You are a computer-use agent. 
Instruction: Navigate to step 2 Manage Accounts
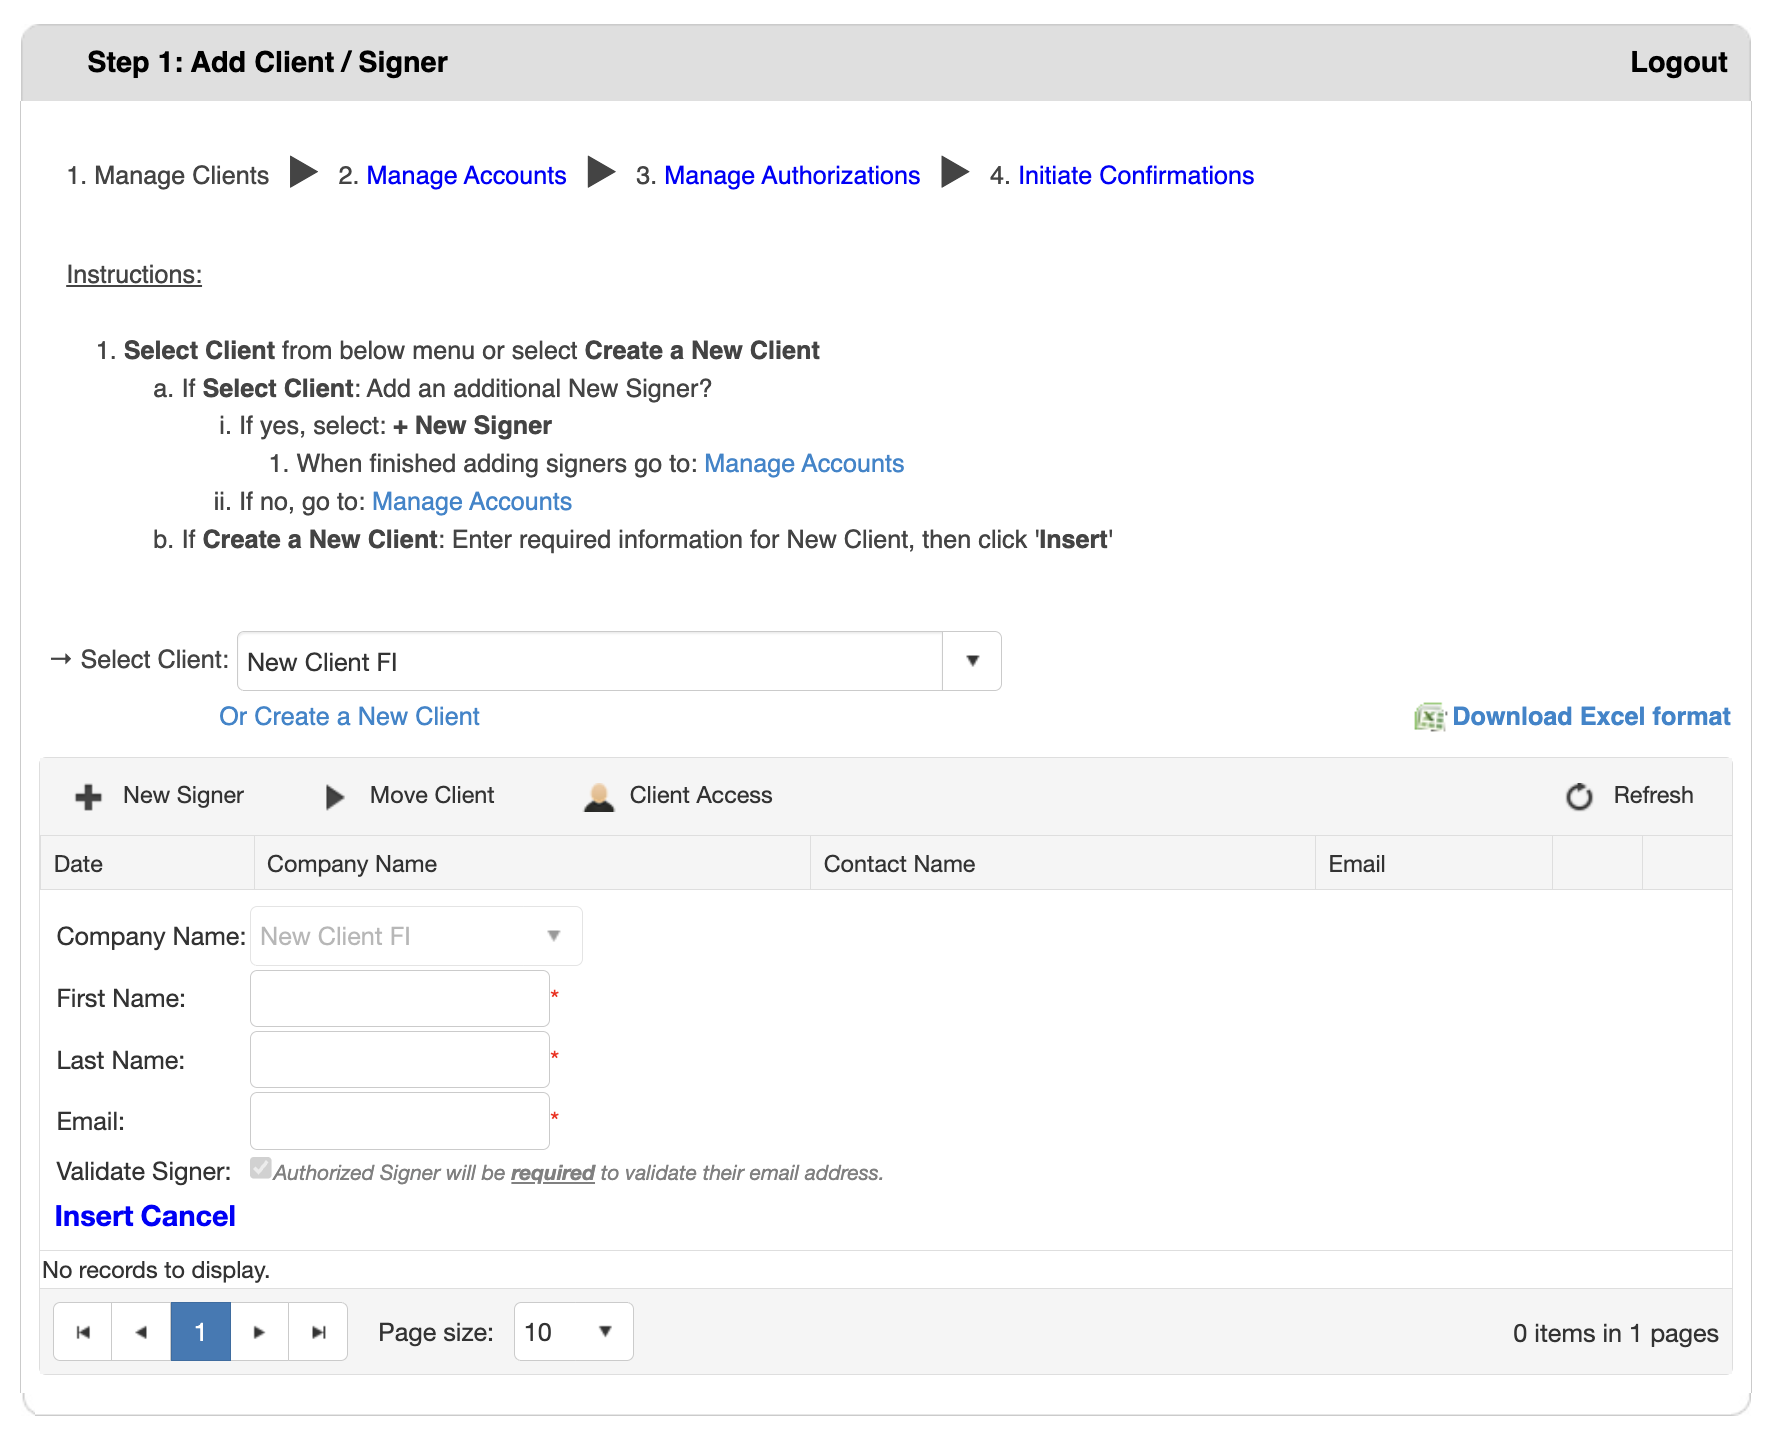(x=466, y=175)
